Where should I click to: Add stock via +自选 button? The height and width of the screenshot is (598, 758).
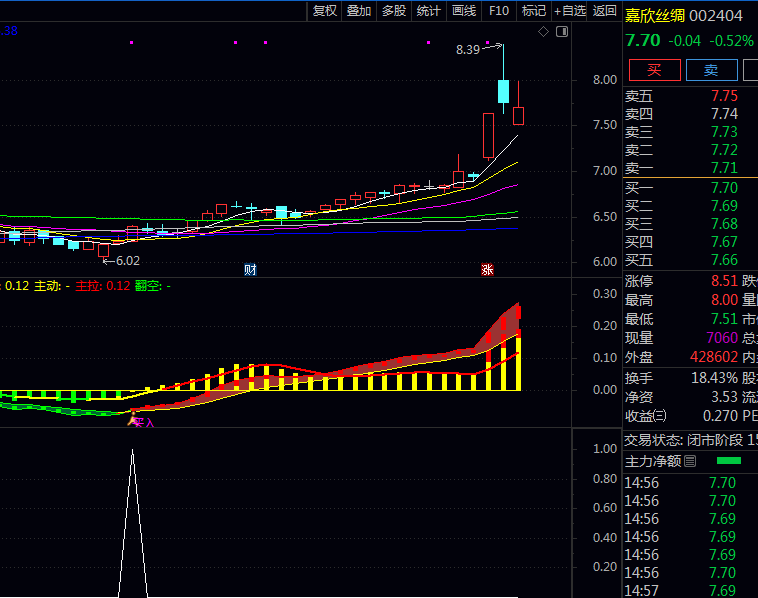click(x=569, y=11)
